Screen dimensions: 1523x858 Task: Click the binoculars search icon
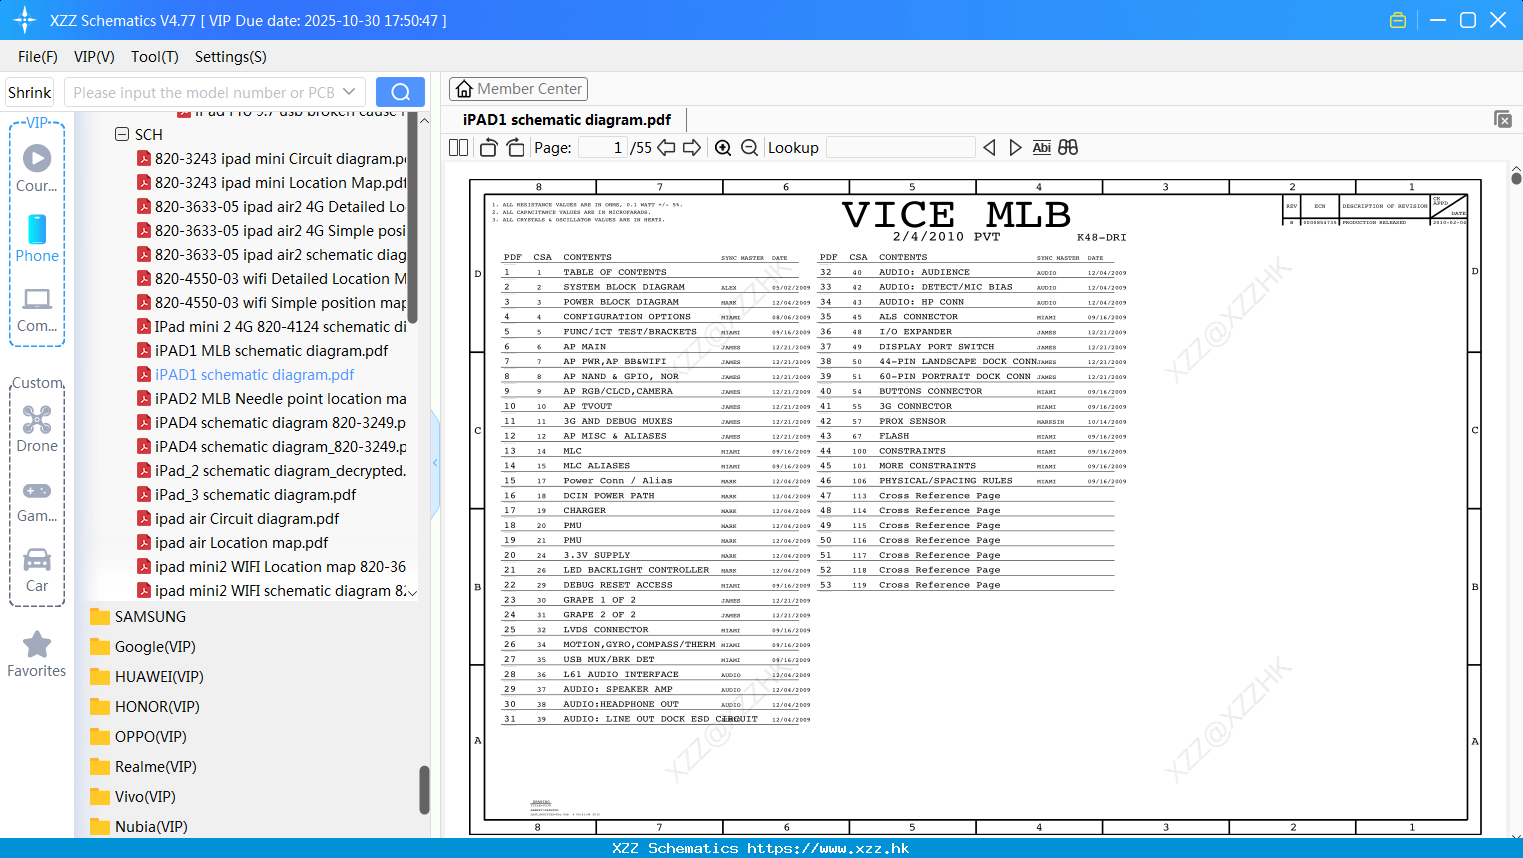pos(1068,148)
